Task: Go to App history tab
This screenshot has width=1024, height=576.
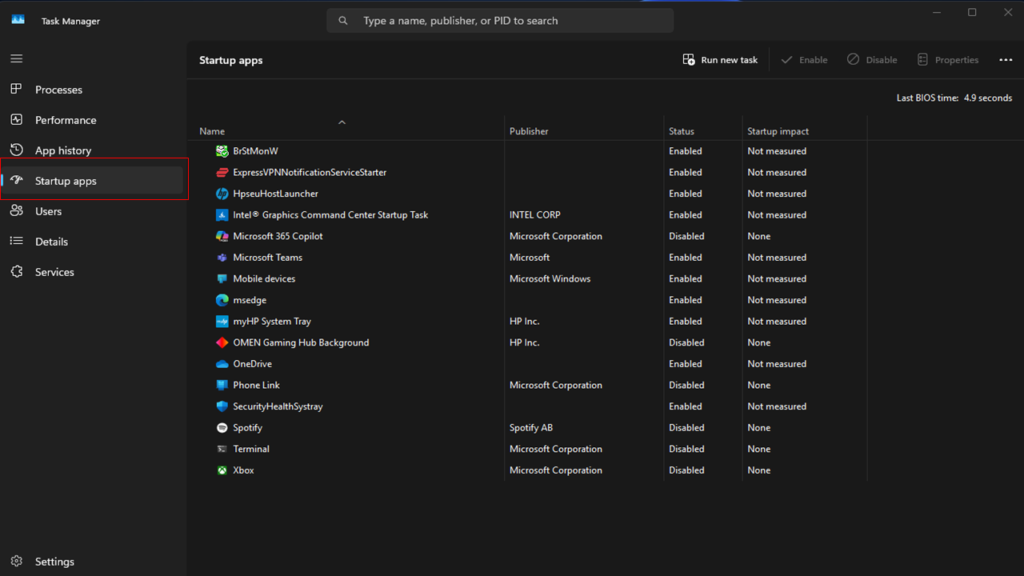Action: 93,150
